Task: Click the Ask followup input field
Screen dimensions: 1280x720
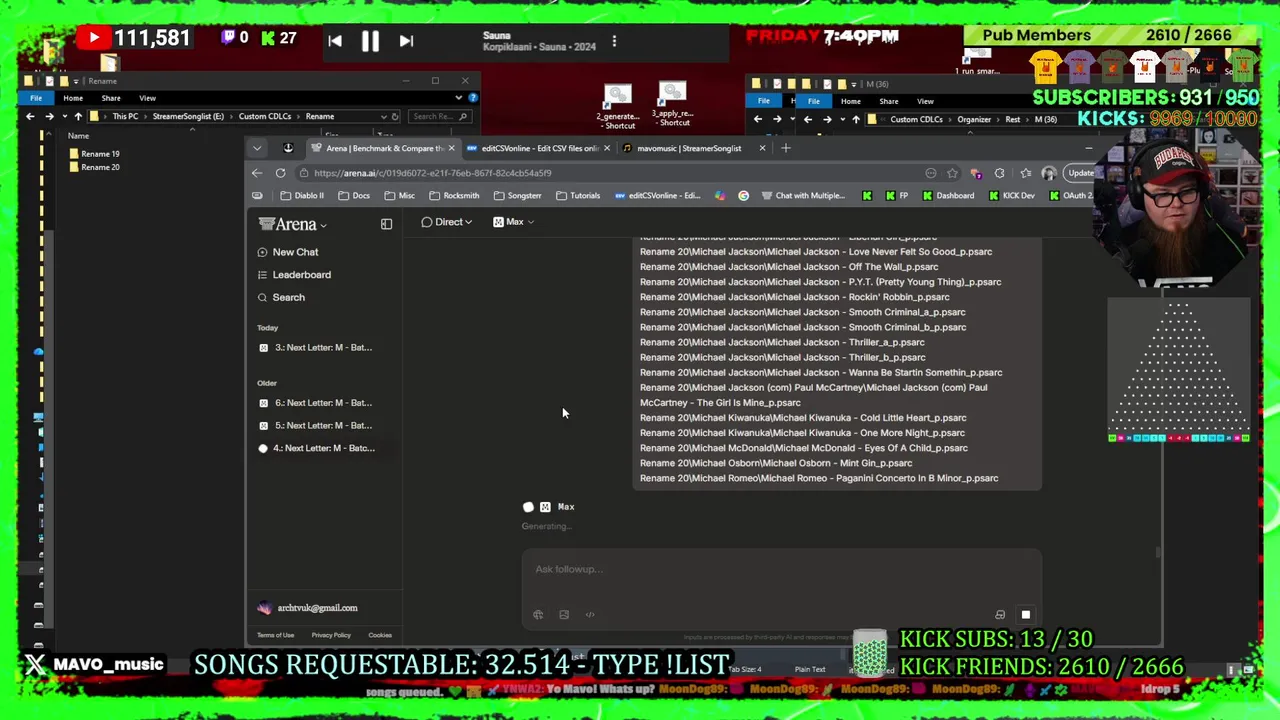Action: pyautogui.click(x=781, y=569)
